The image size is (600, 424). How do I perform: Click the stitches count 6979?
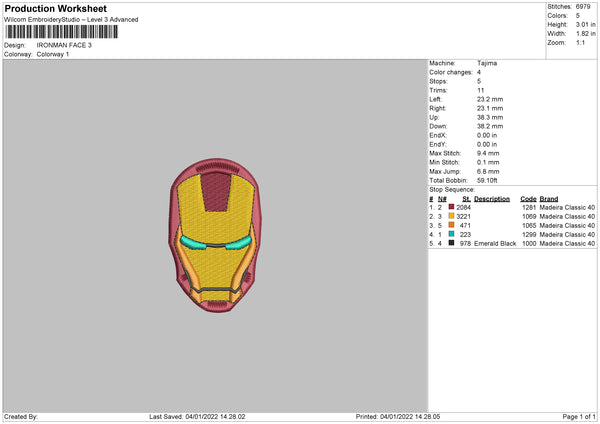(x=583, y=7)
